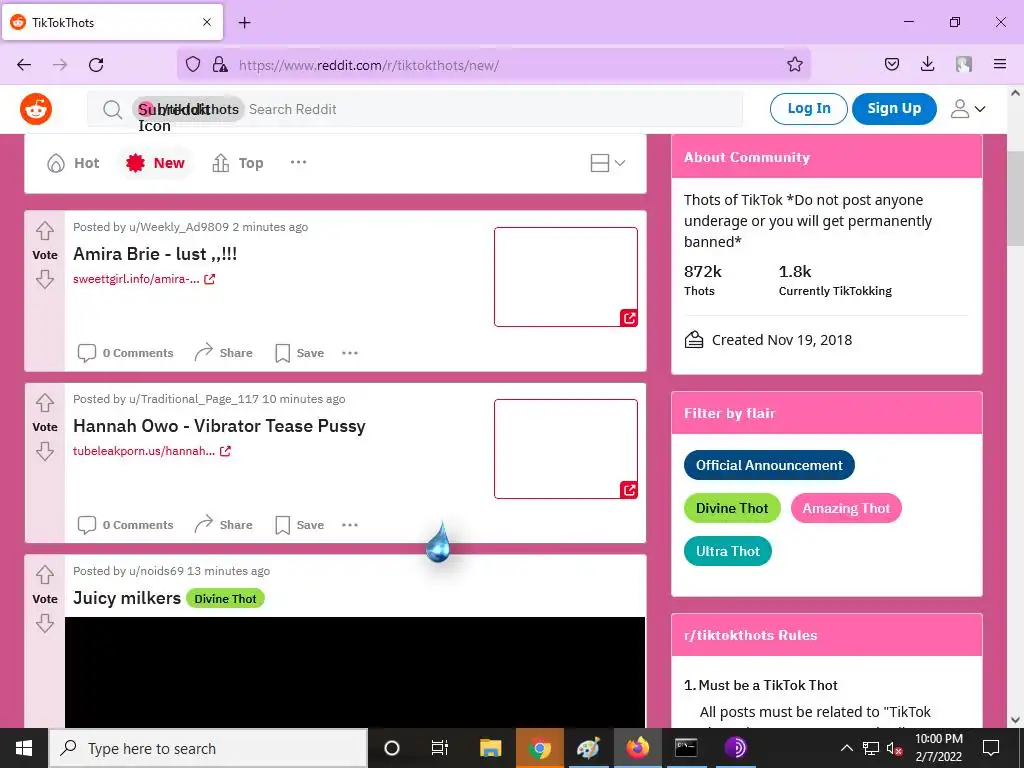Filter by Divine Thot flair in sidebar

click(732, 508)
